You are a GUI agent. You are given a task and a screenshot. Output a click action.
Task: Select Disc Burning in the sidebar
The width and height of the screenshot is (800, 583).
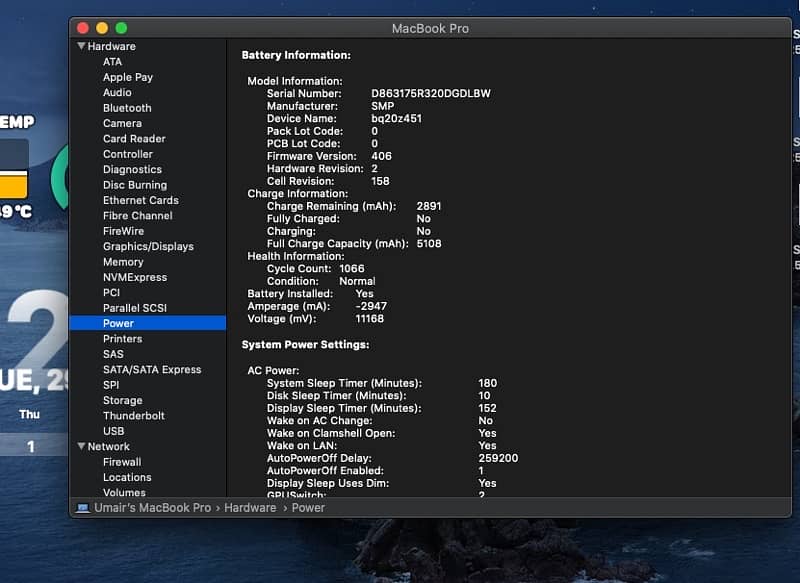coord(135,185)
